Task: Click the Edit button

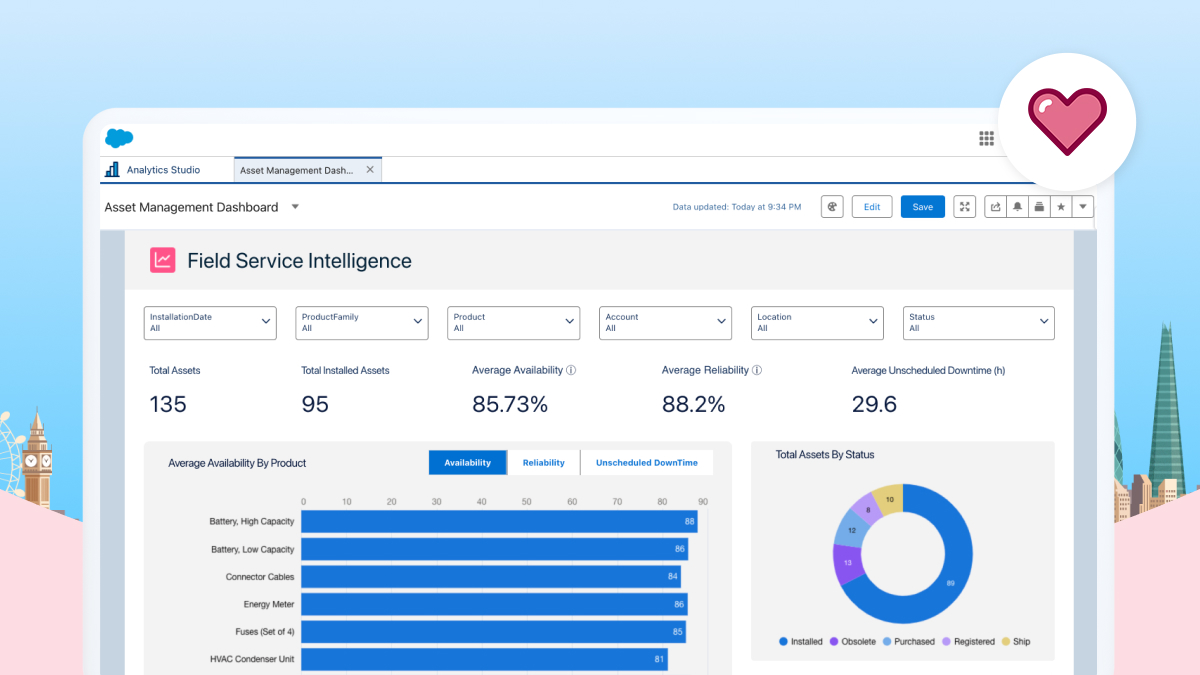Action: [x=872, y=206]
